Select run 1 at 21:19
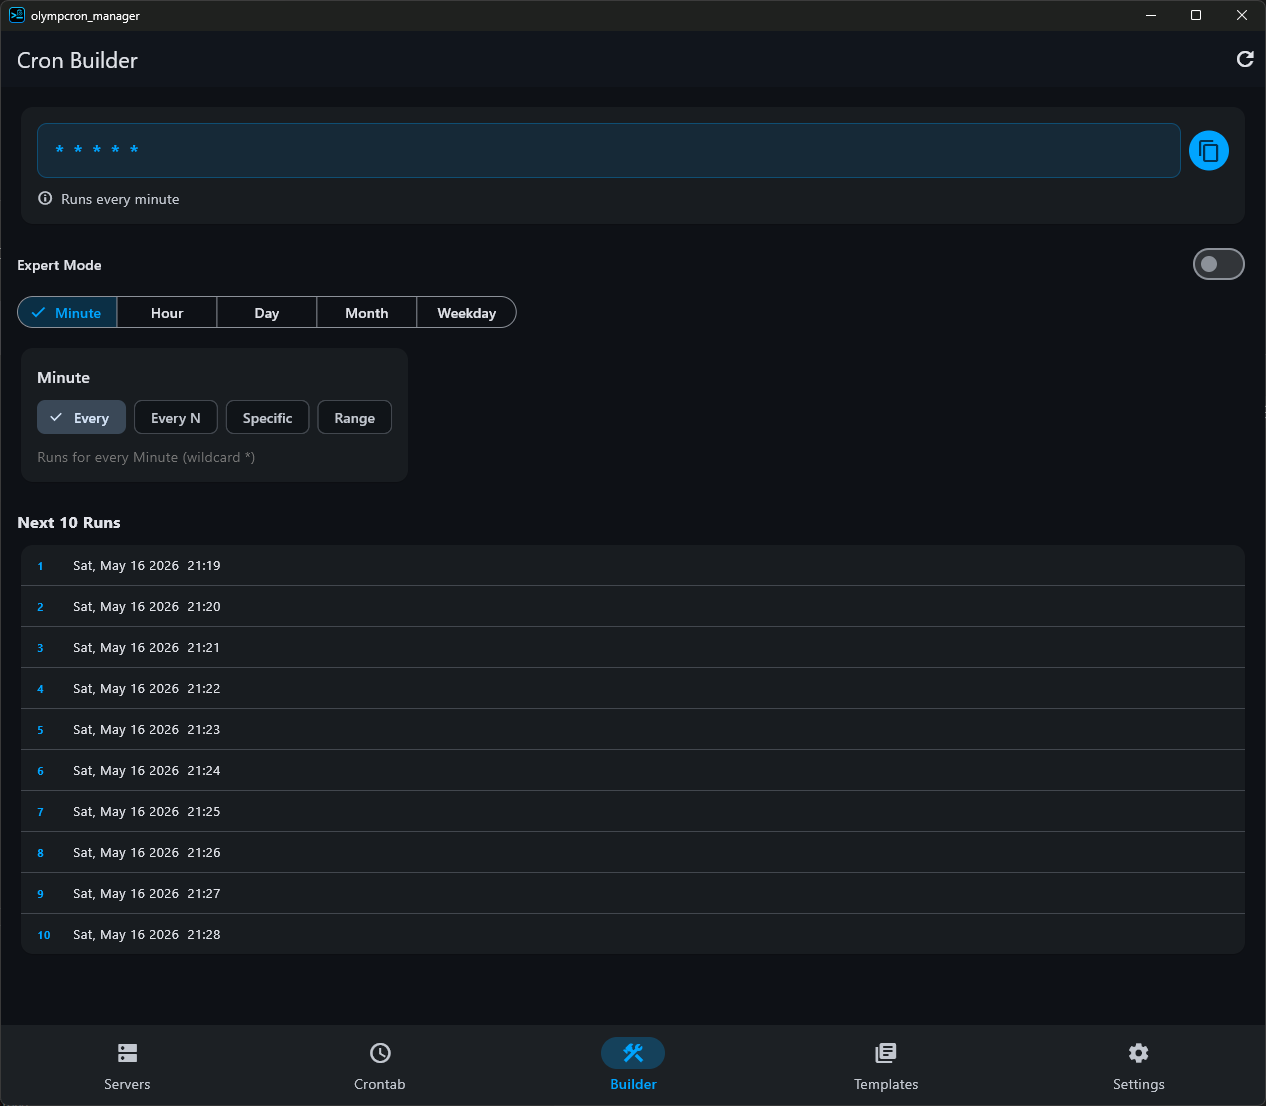This screenshot has width=1266, height=1106. point(633,565)
